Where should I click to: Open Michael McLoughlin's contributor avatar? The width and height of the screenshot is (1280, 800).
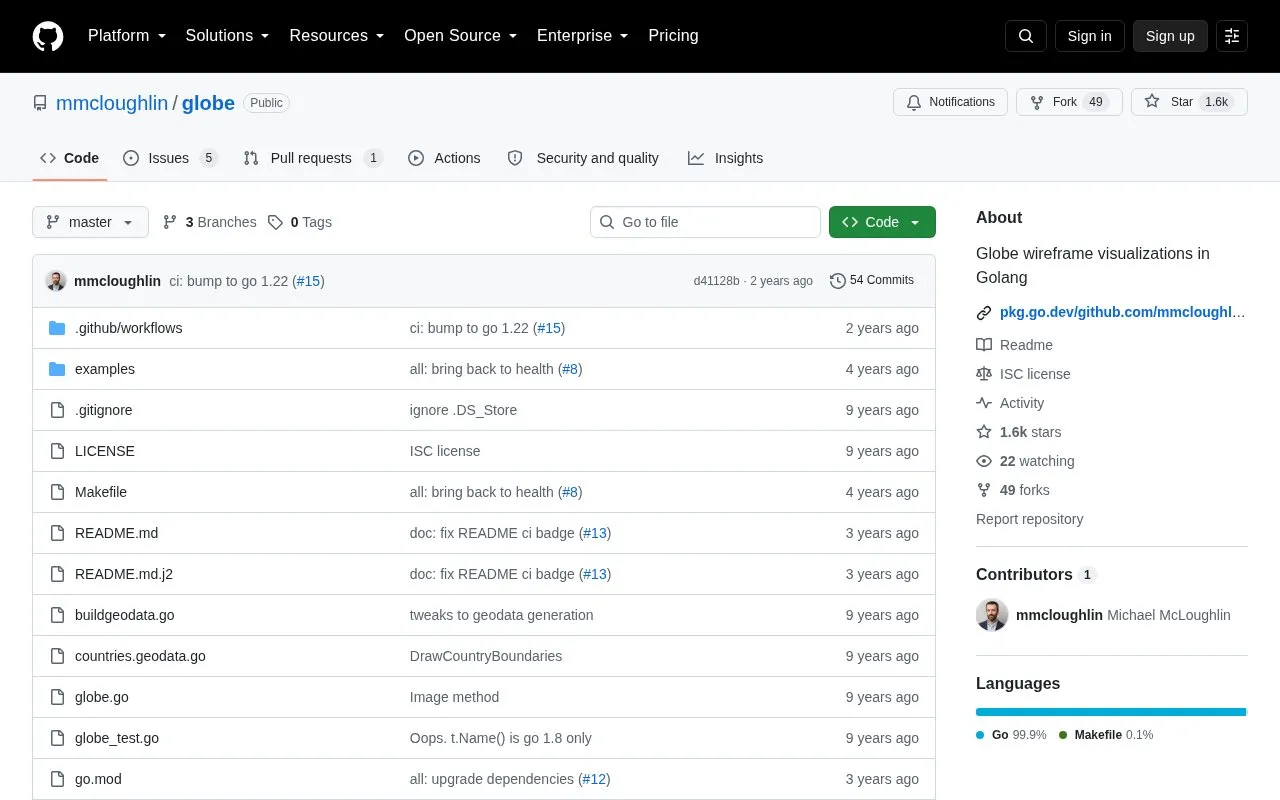[x=992, y=615]
